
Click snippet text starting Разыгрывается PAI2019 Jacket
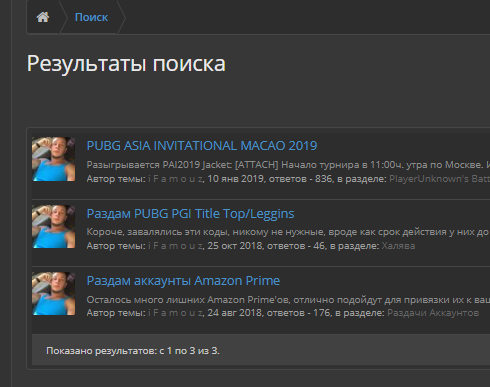click(288, 165)
